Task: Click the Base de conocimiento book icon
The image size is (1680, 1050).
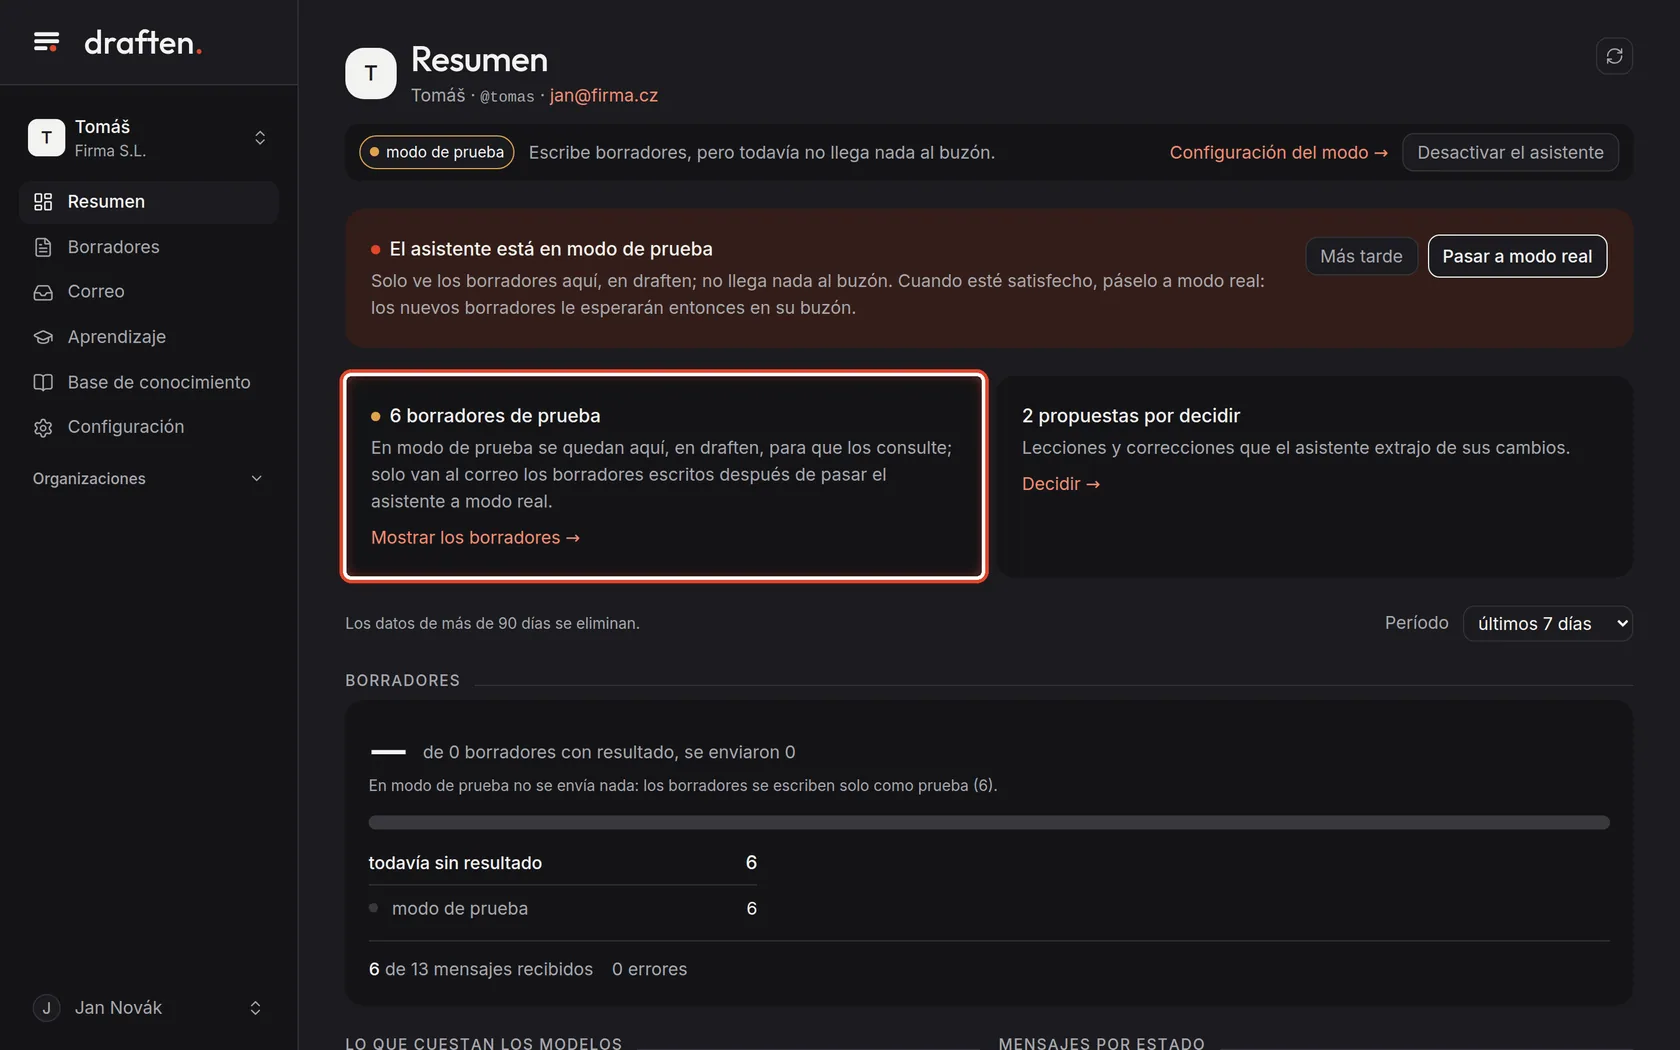Action: tap(43, 382)
